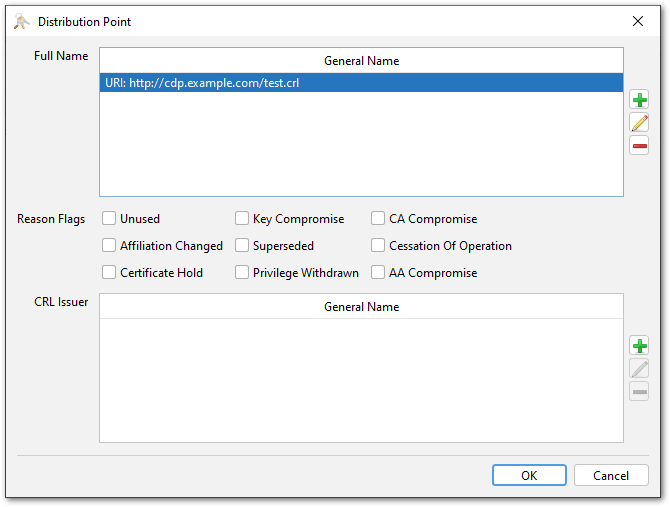The height and width of the screenshot is (507, 670).
Task: Toggle the Affiliation Changed checkbox
Action: tap(110, 246)
